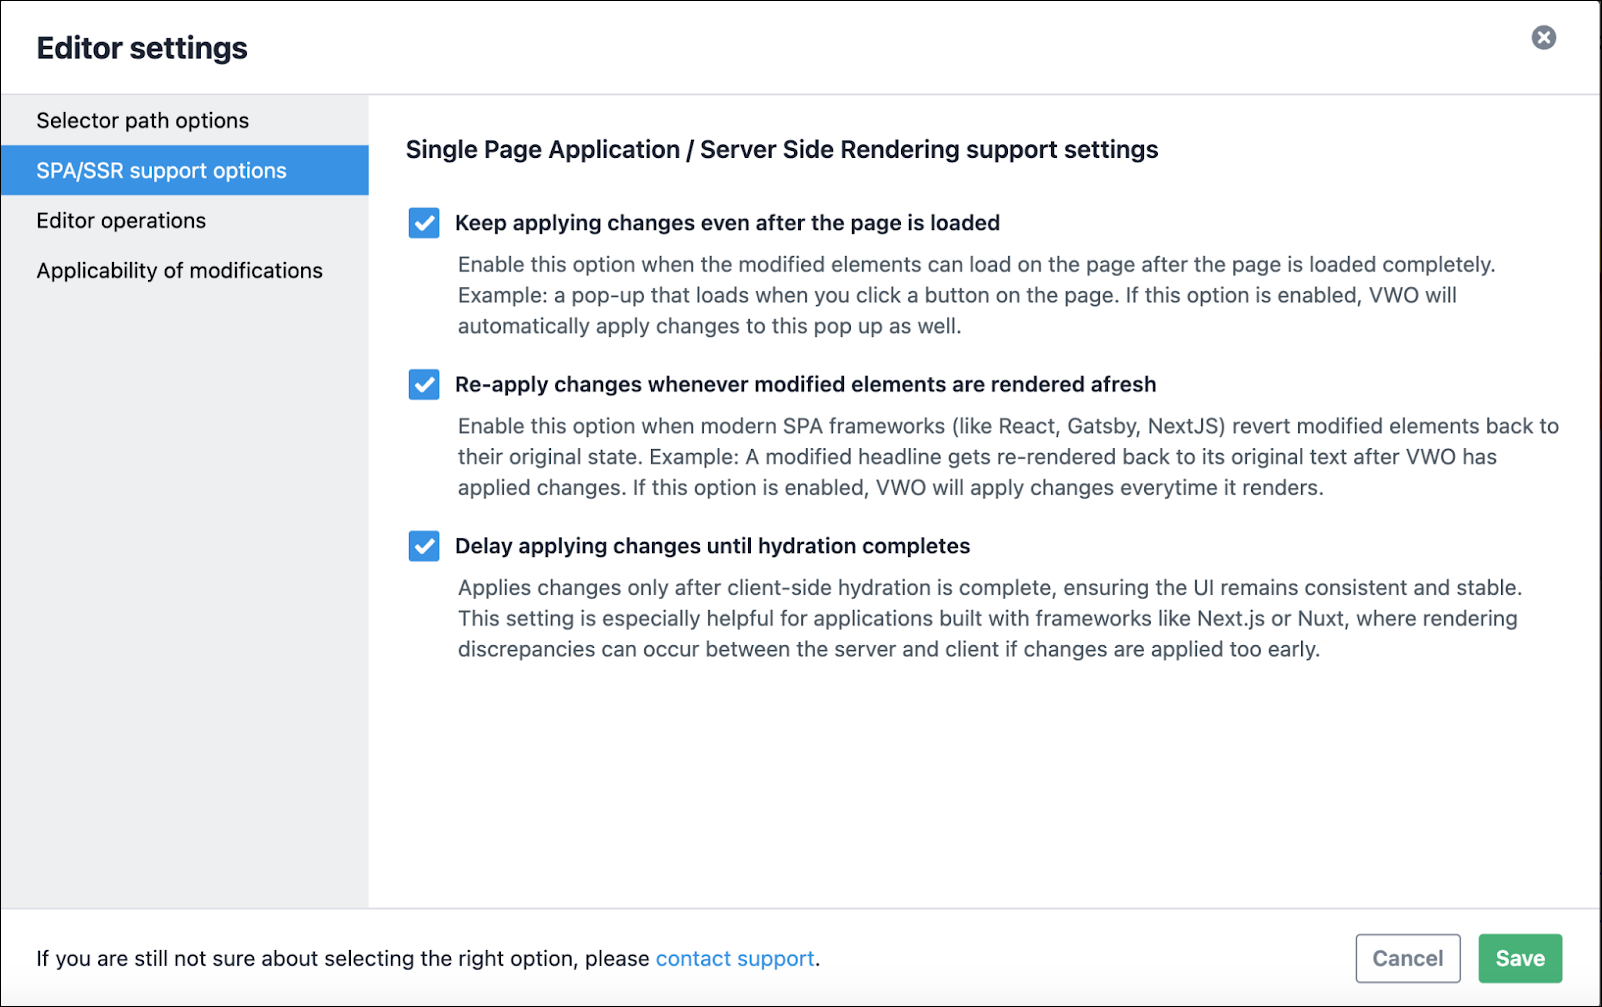This screenshot has height=1007, width=1602.
Task: Uncheck Keep applying changes after page load
Action: [424, 223]
